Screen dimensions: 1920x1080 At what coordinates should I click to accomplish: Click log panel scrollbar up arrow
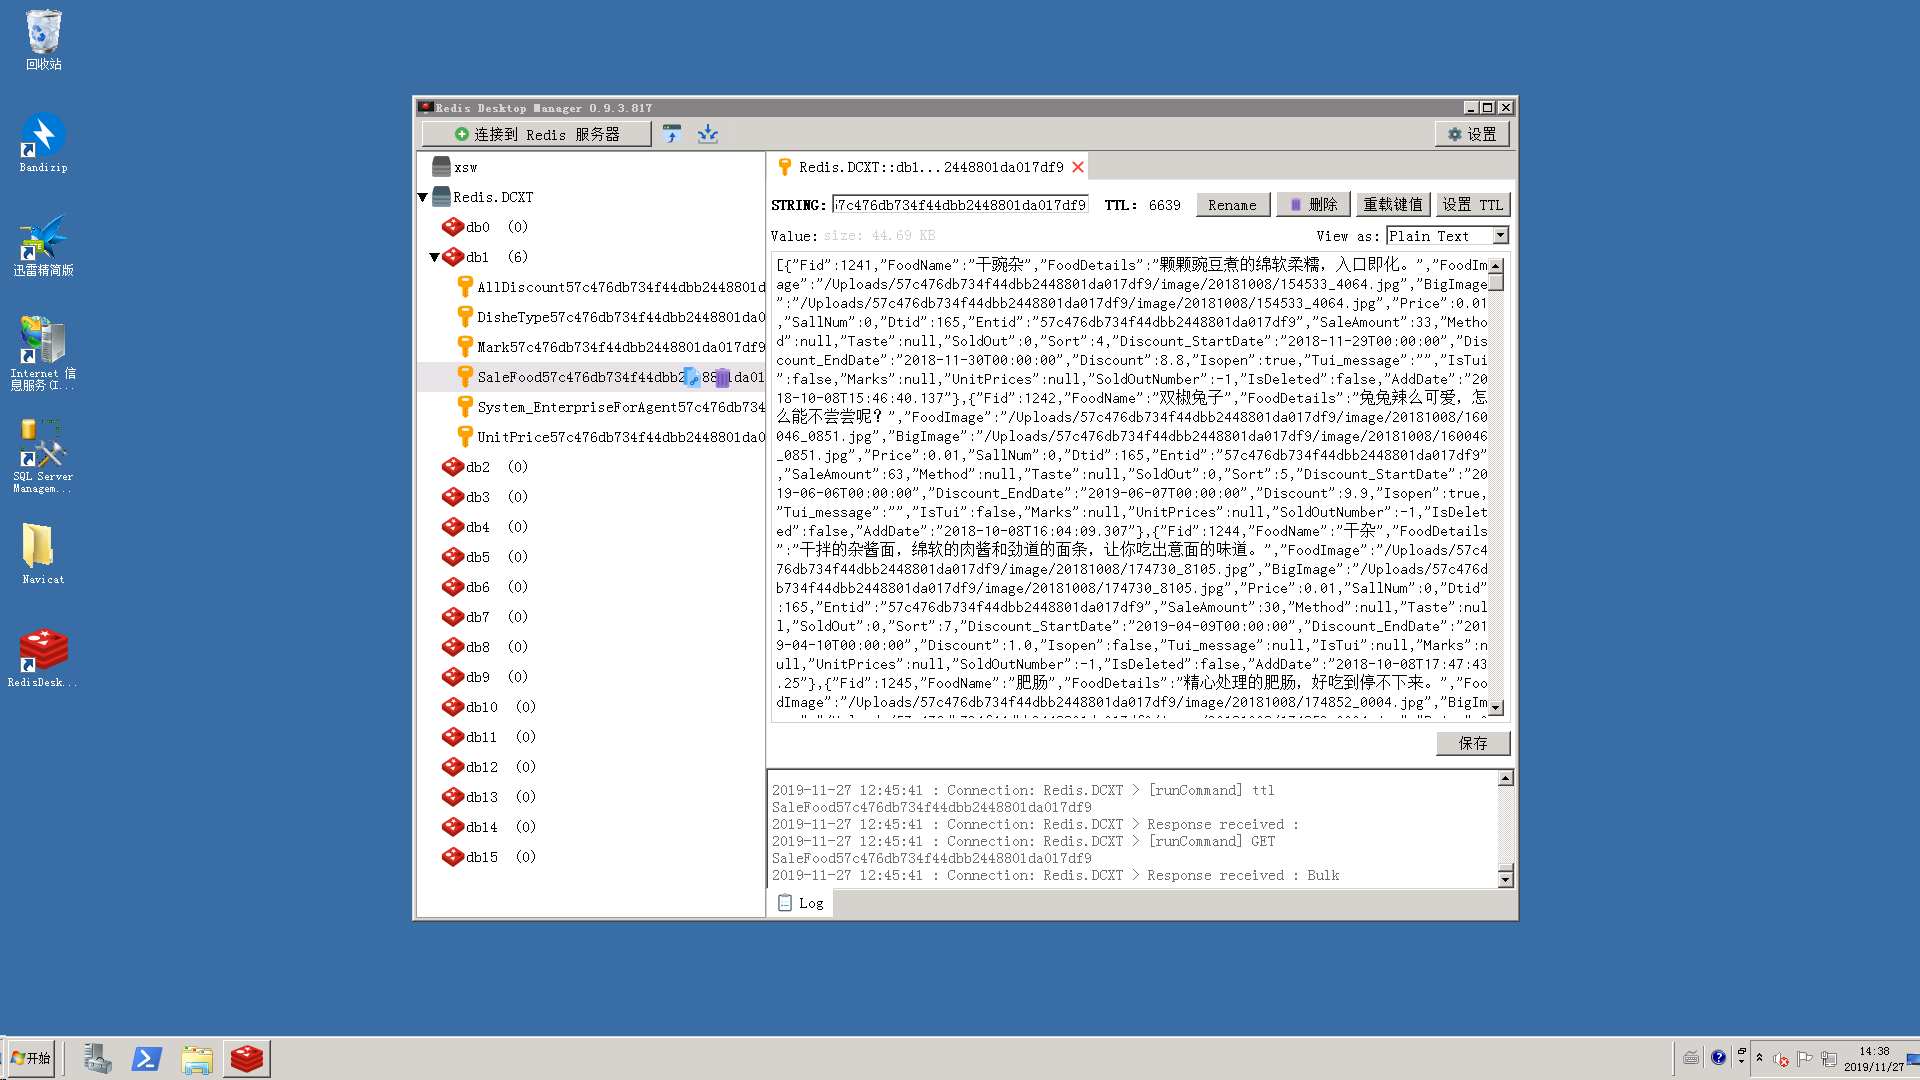click(x=1506, y=778)
